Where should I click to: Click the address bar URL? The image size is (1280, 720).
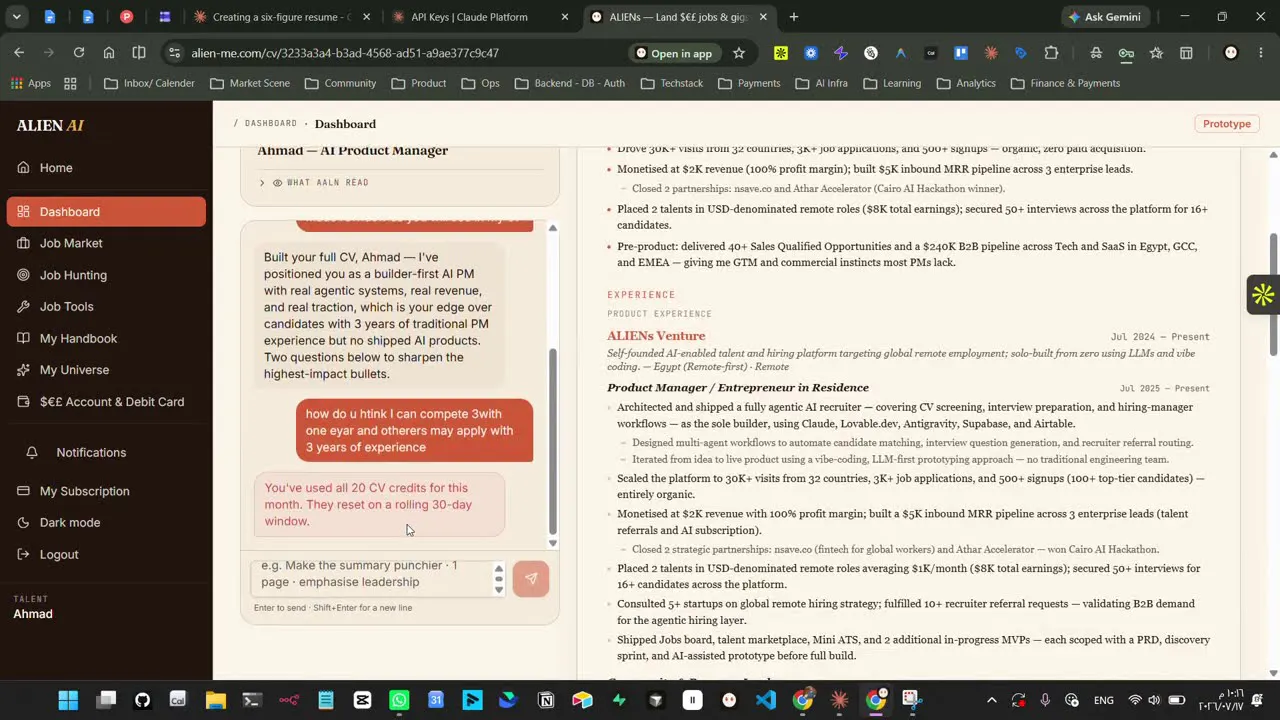point(345,53)
